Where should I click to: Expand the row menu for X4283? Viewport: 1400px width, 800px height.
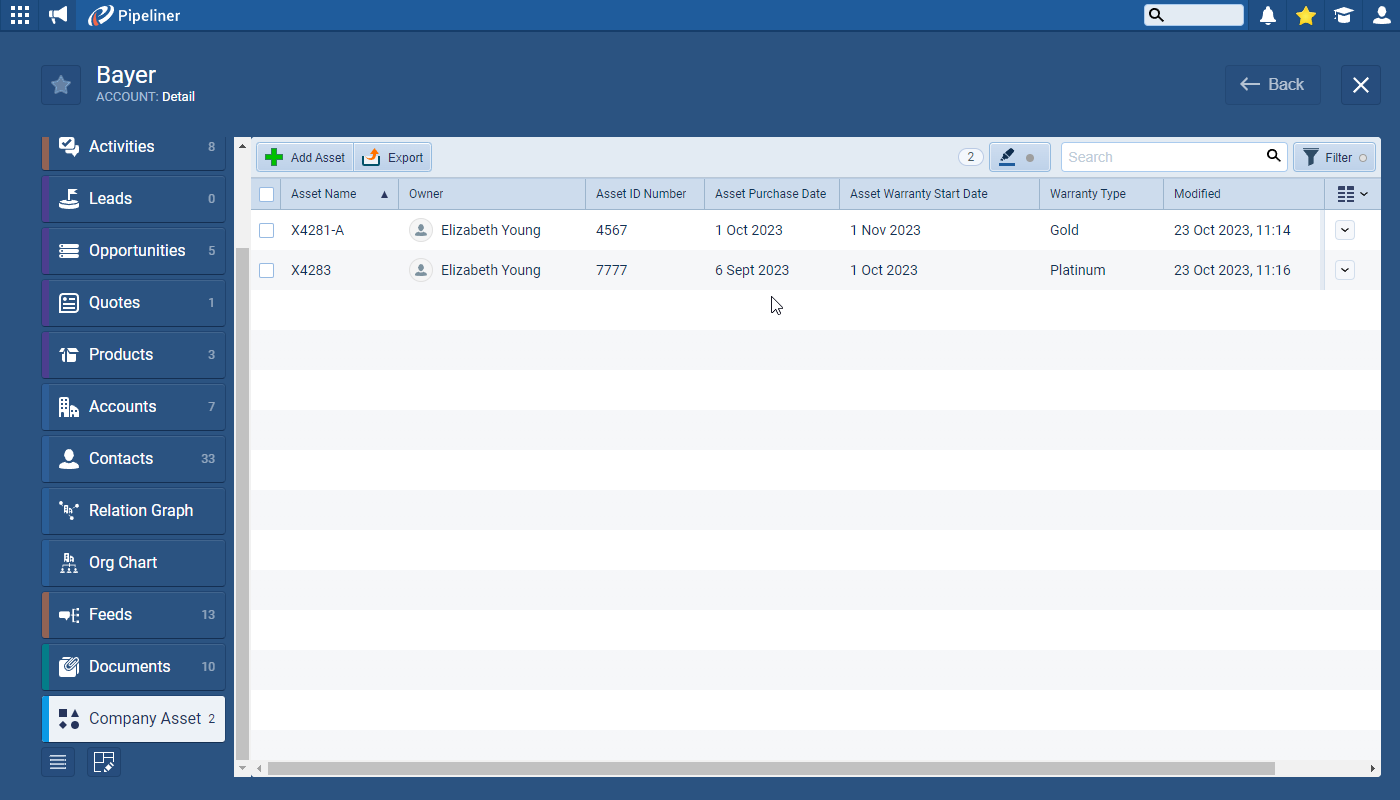1345,270
